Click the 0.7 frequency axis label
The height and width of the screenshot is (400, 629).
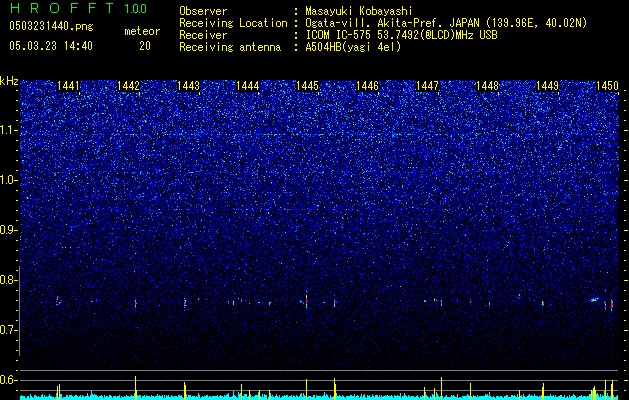coord(8,330)
